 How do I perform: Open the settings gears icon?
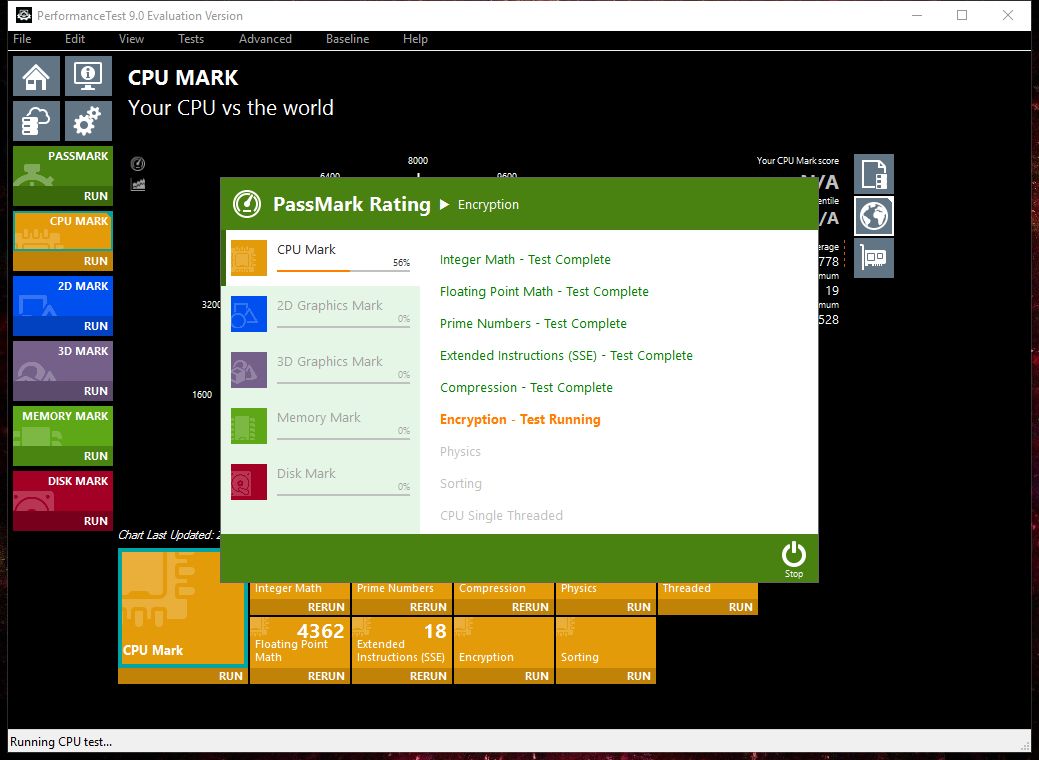88,121
